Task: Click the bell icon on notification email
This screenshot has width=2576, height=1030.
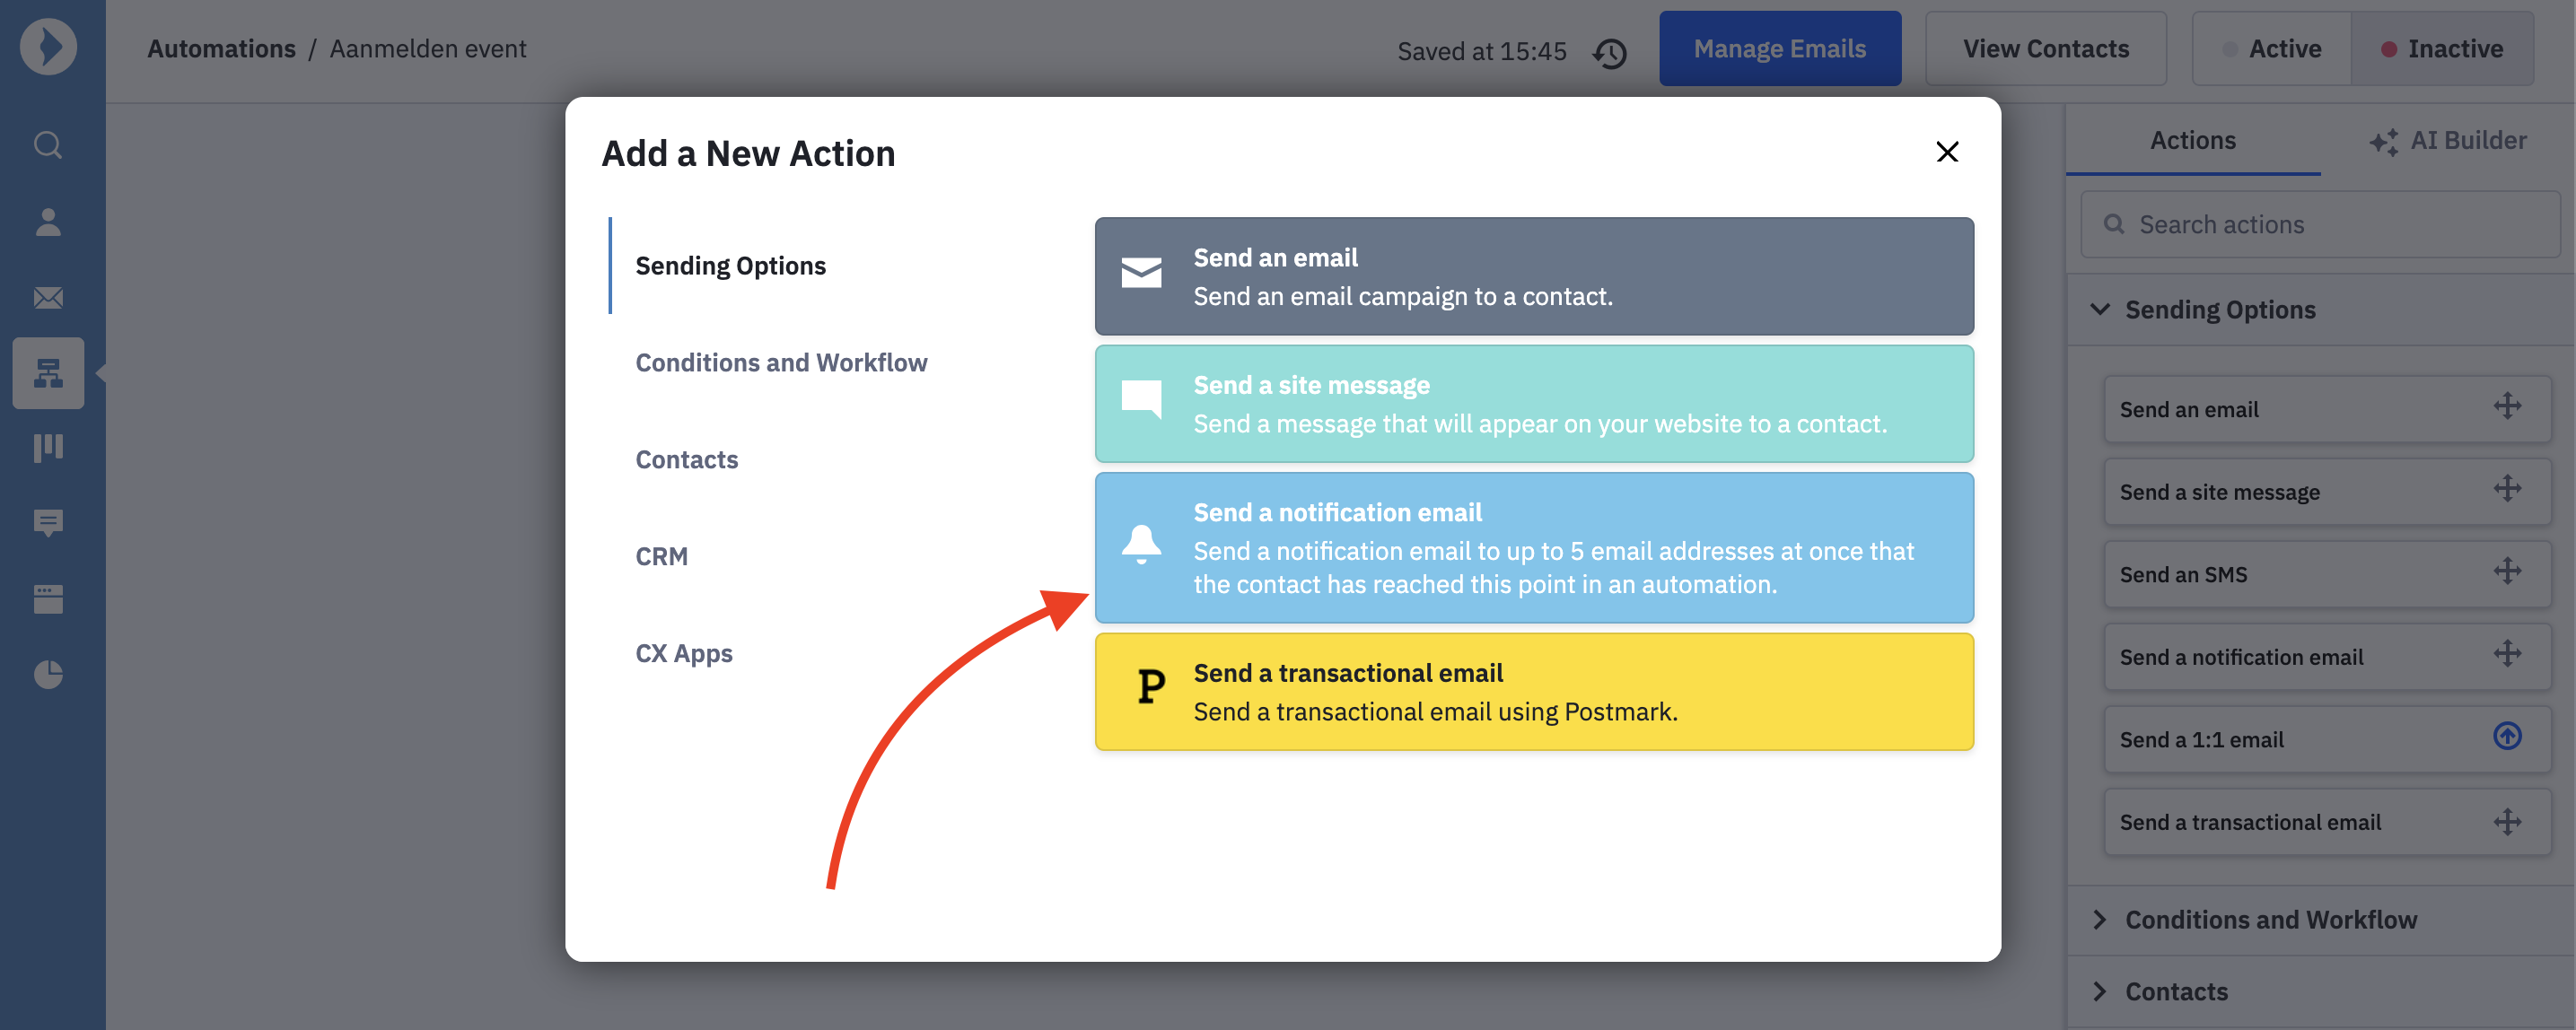Action: tap(1141, 544)
